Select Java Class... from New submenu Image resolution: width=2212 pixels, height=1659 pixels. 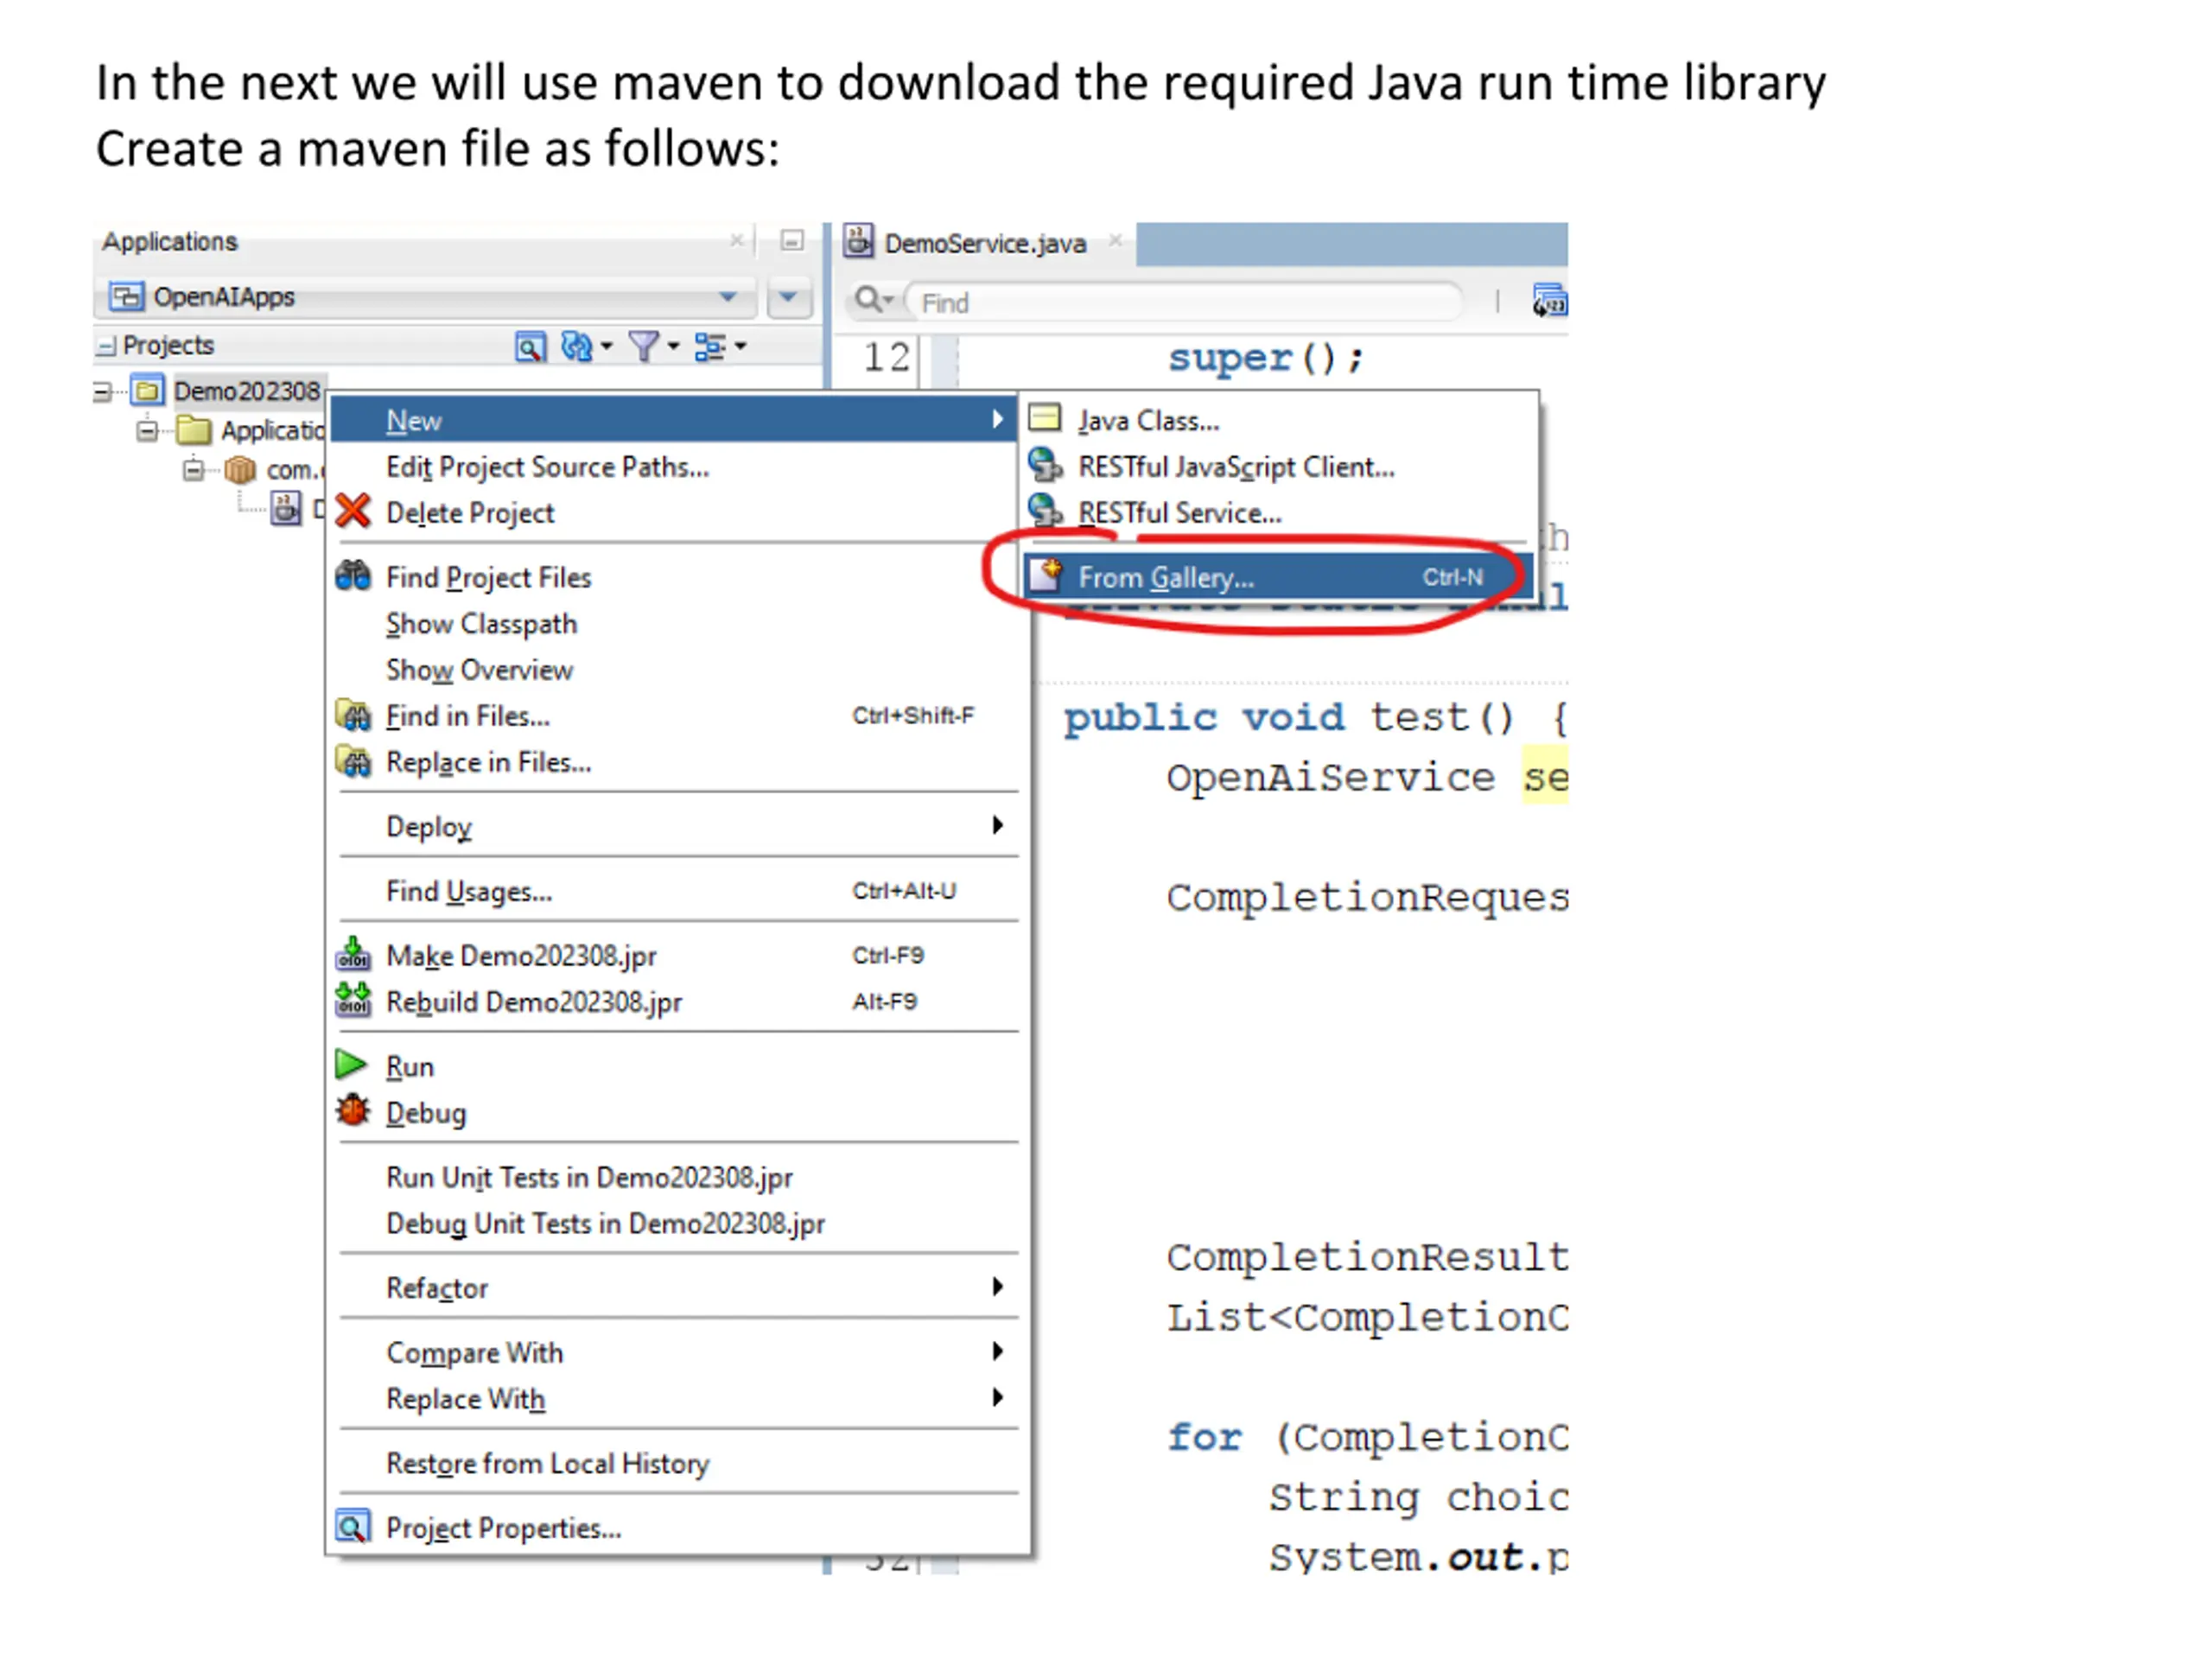click(x=1148, y=420)
